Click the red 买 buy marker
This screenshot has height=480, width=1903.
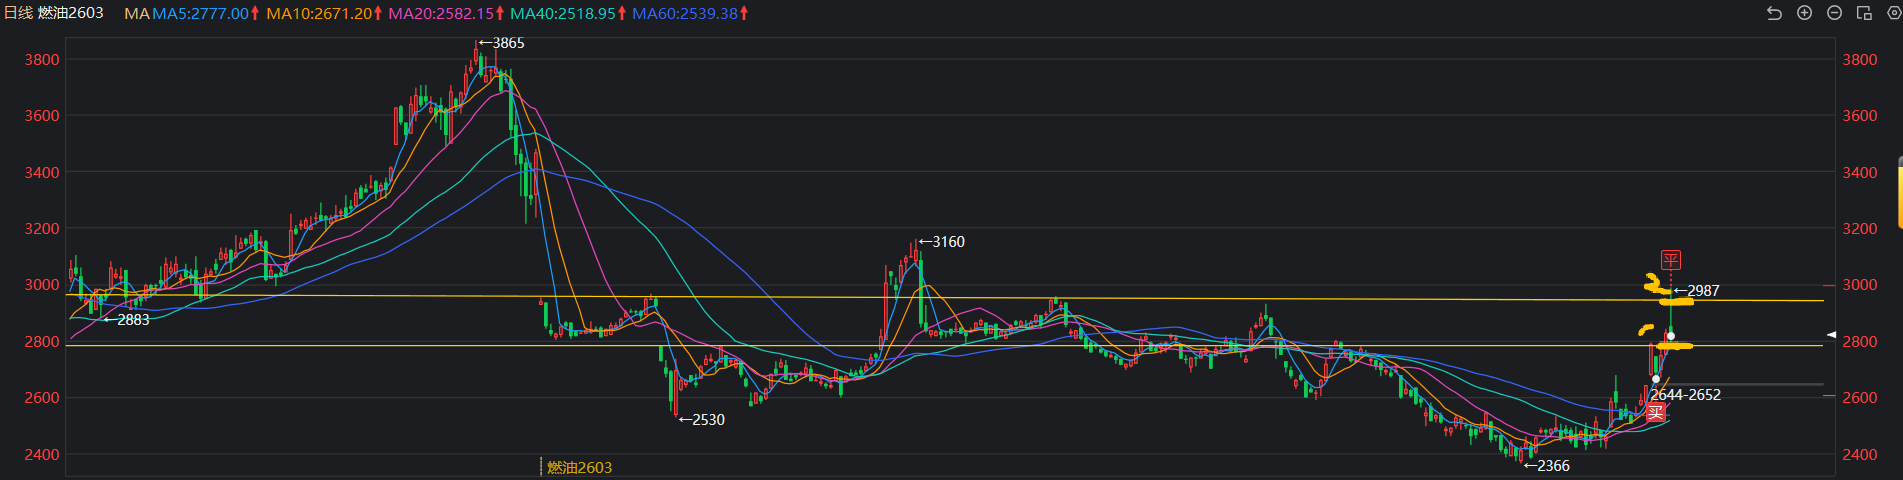(x=1656, y=412)
